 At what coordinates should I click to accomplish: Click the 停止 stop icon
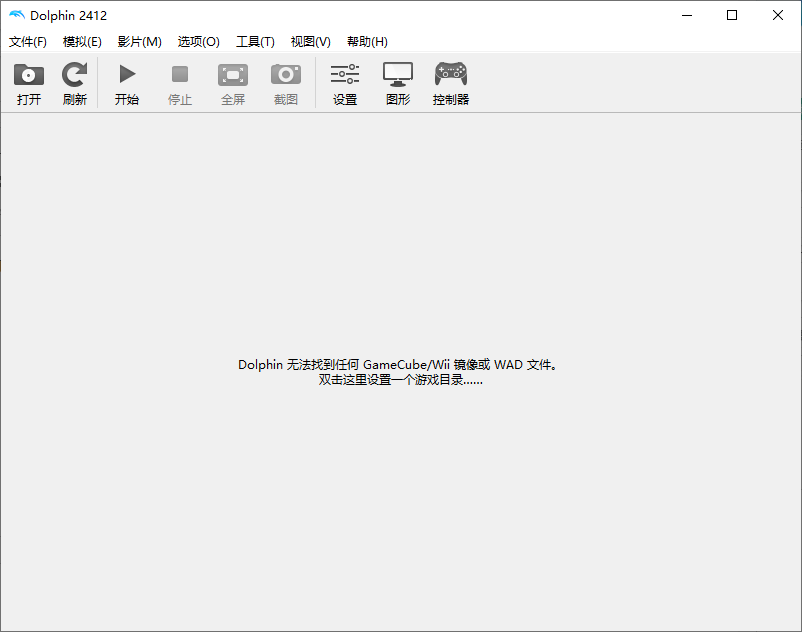(x=180, y=74)
